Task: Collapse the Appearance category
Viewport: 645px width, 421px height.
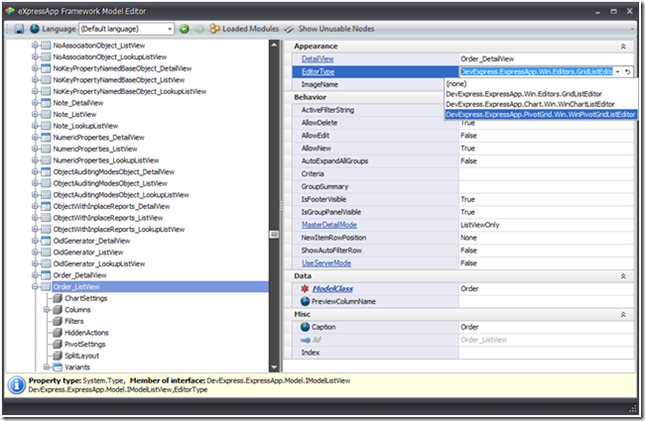Action: click(x=623, y=47)
